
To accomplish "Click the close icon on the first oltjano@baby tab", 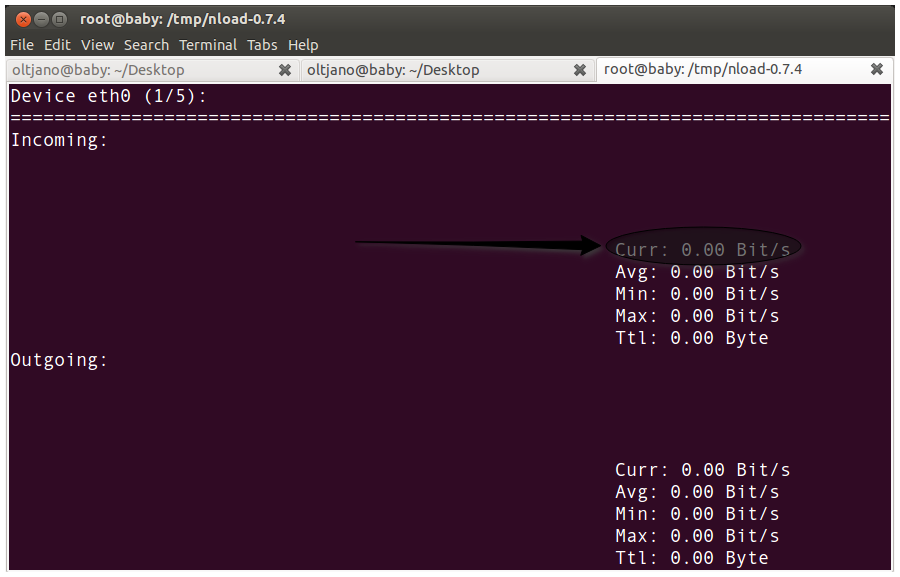I will 286,70.
